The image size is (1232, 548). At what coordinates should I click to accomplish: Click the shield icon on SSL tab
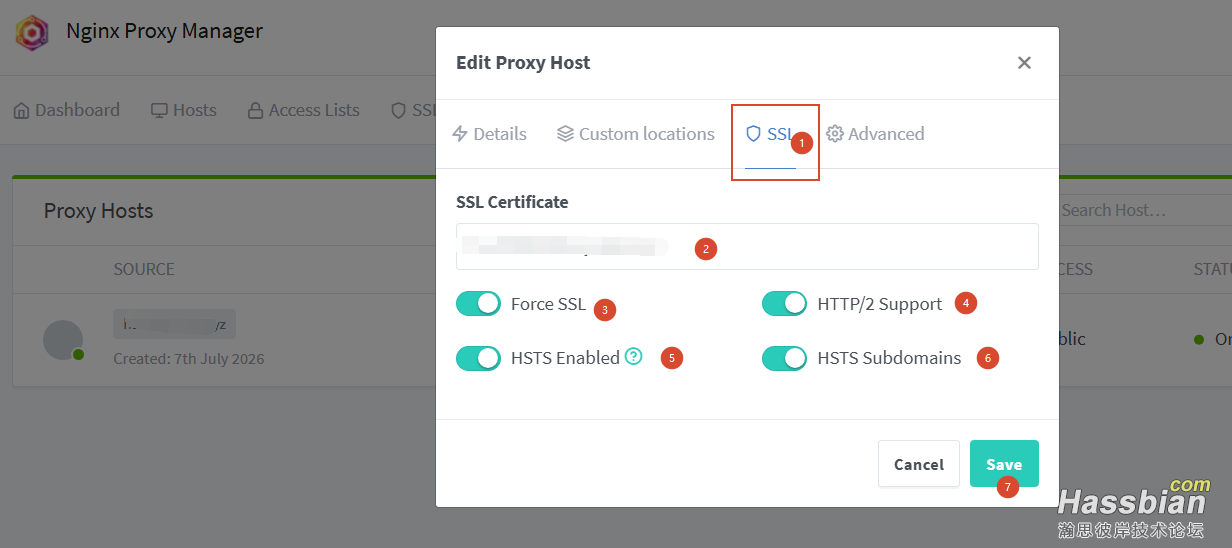754,134
